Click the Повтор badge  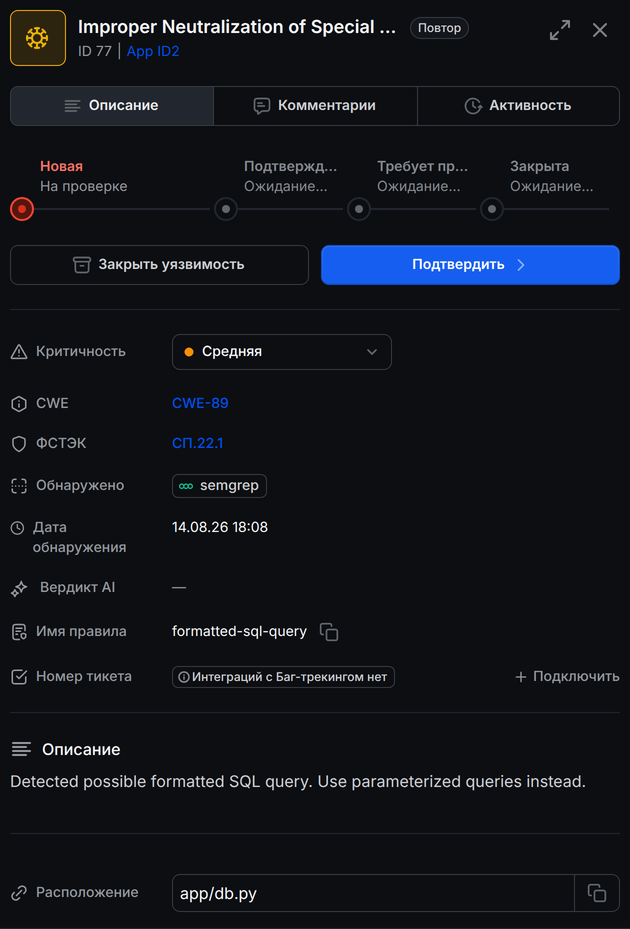(439, 28)
